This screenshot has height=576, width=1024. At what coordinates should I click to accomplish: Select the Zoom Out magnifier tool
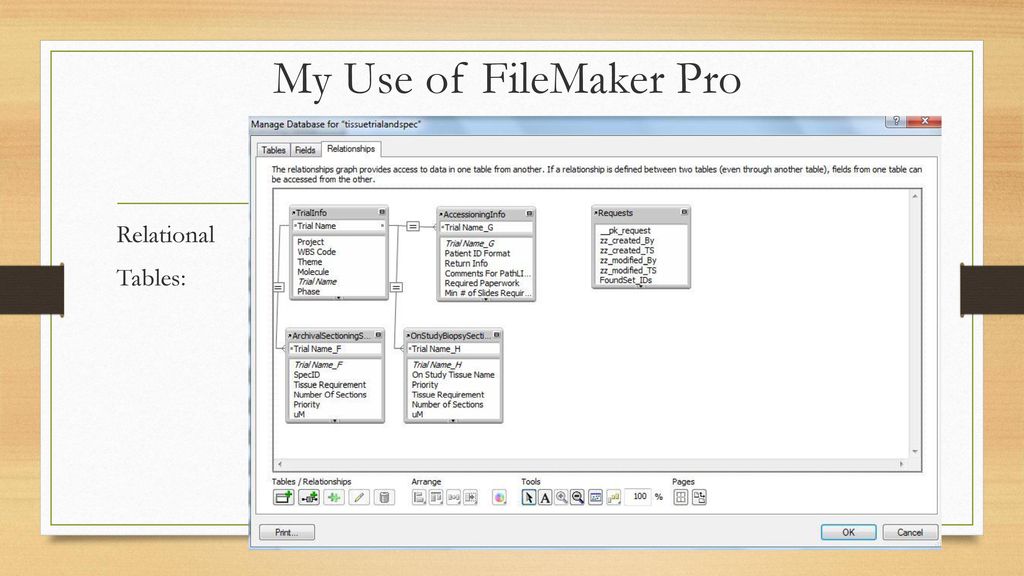tap(577, 498)
